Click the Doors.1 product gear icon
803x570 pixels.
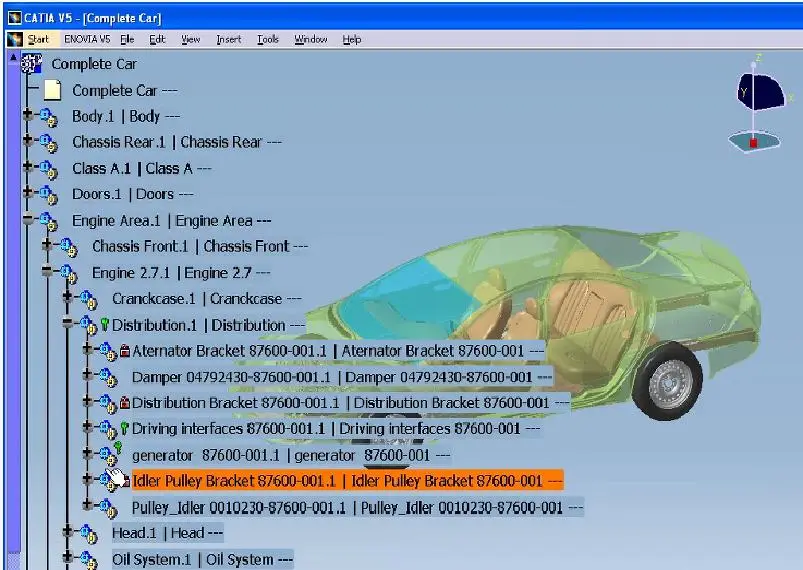[49, 196]
